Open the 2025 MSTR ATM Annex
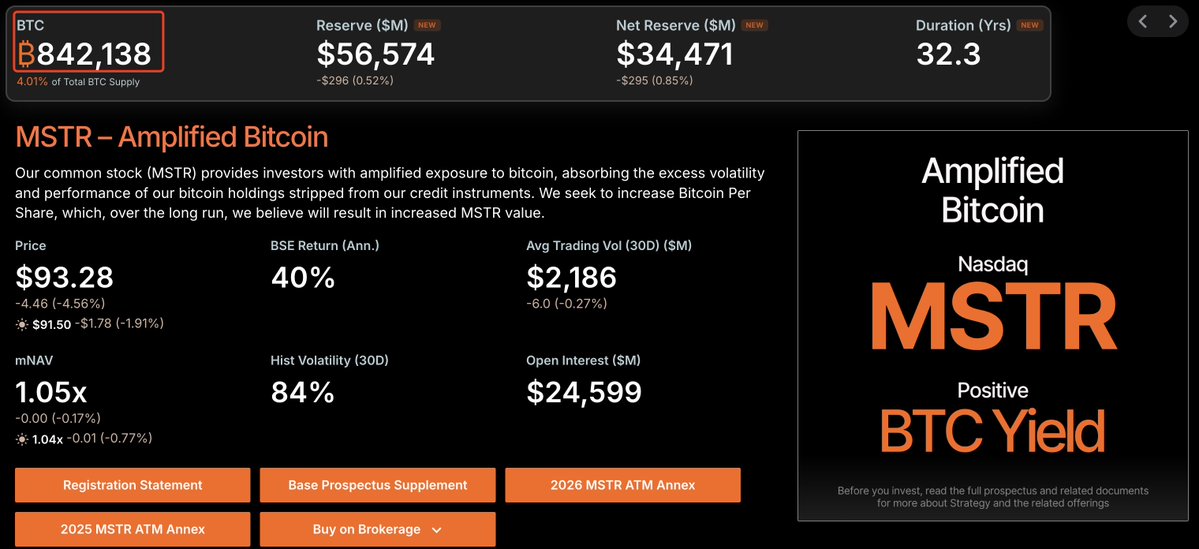The width and height of the screenshot is (1199, 549). click(x=132, y=529)
